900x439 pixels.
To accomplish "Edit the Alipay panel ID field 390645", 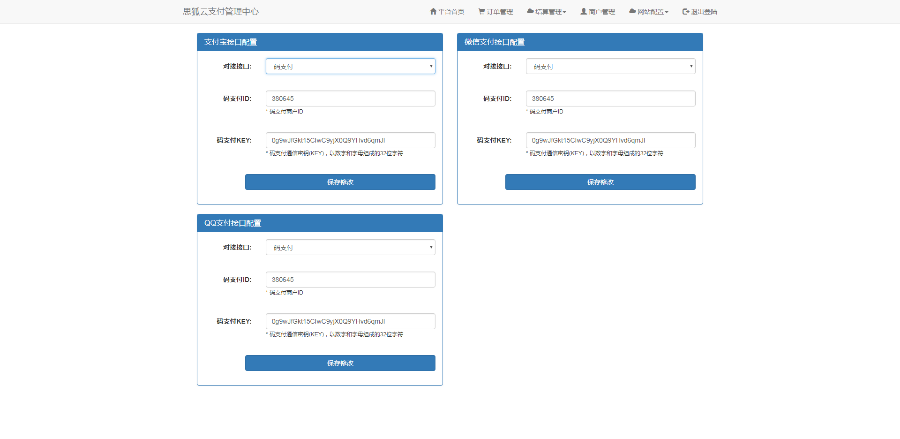I will tap(350, 99).
